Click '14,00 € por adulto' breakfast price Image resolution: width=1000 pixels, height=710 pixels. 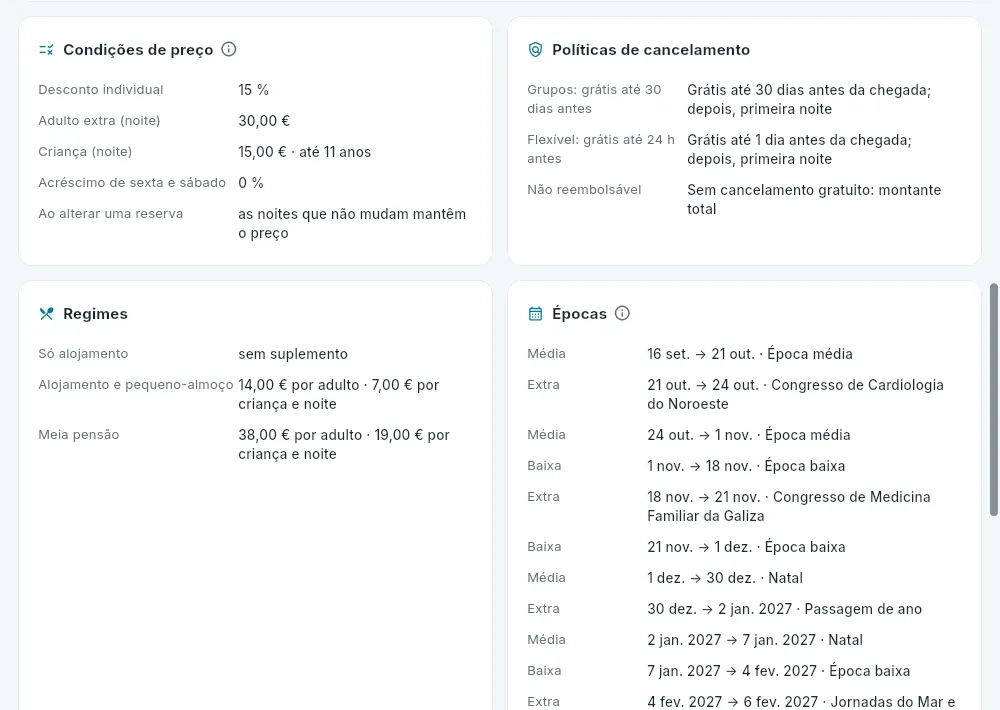pos(298,385)
